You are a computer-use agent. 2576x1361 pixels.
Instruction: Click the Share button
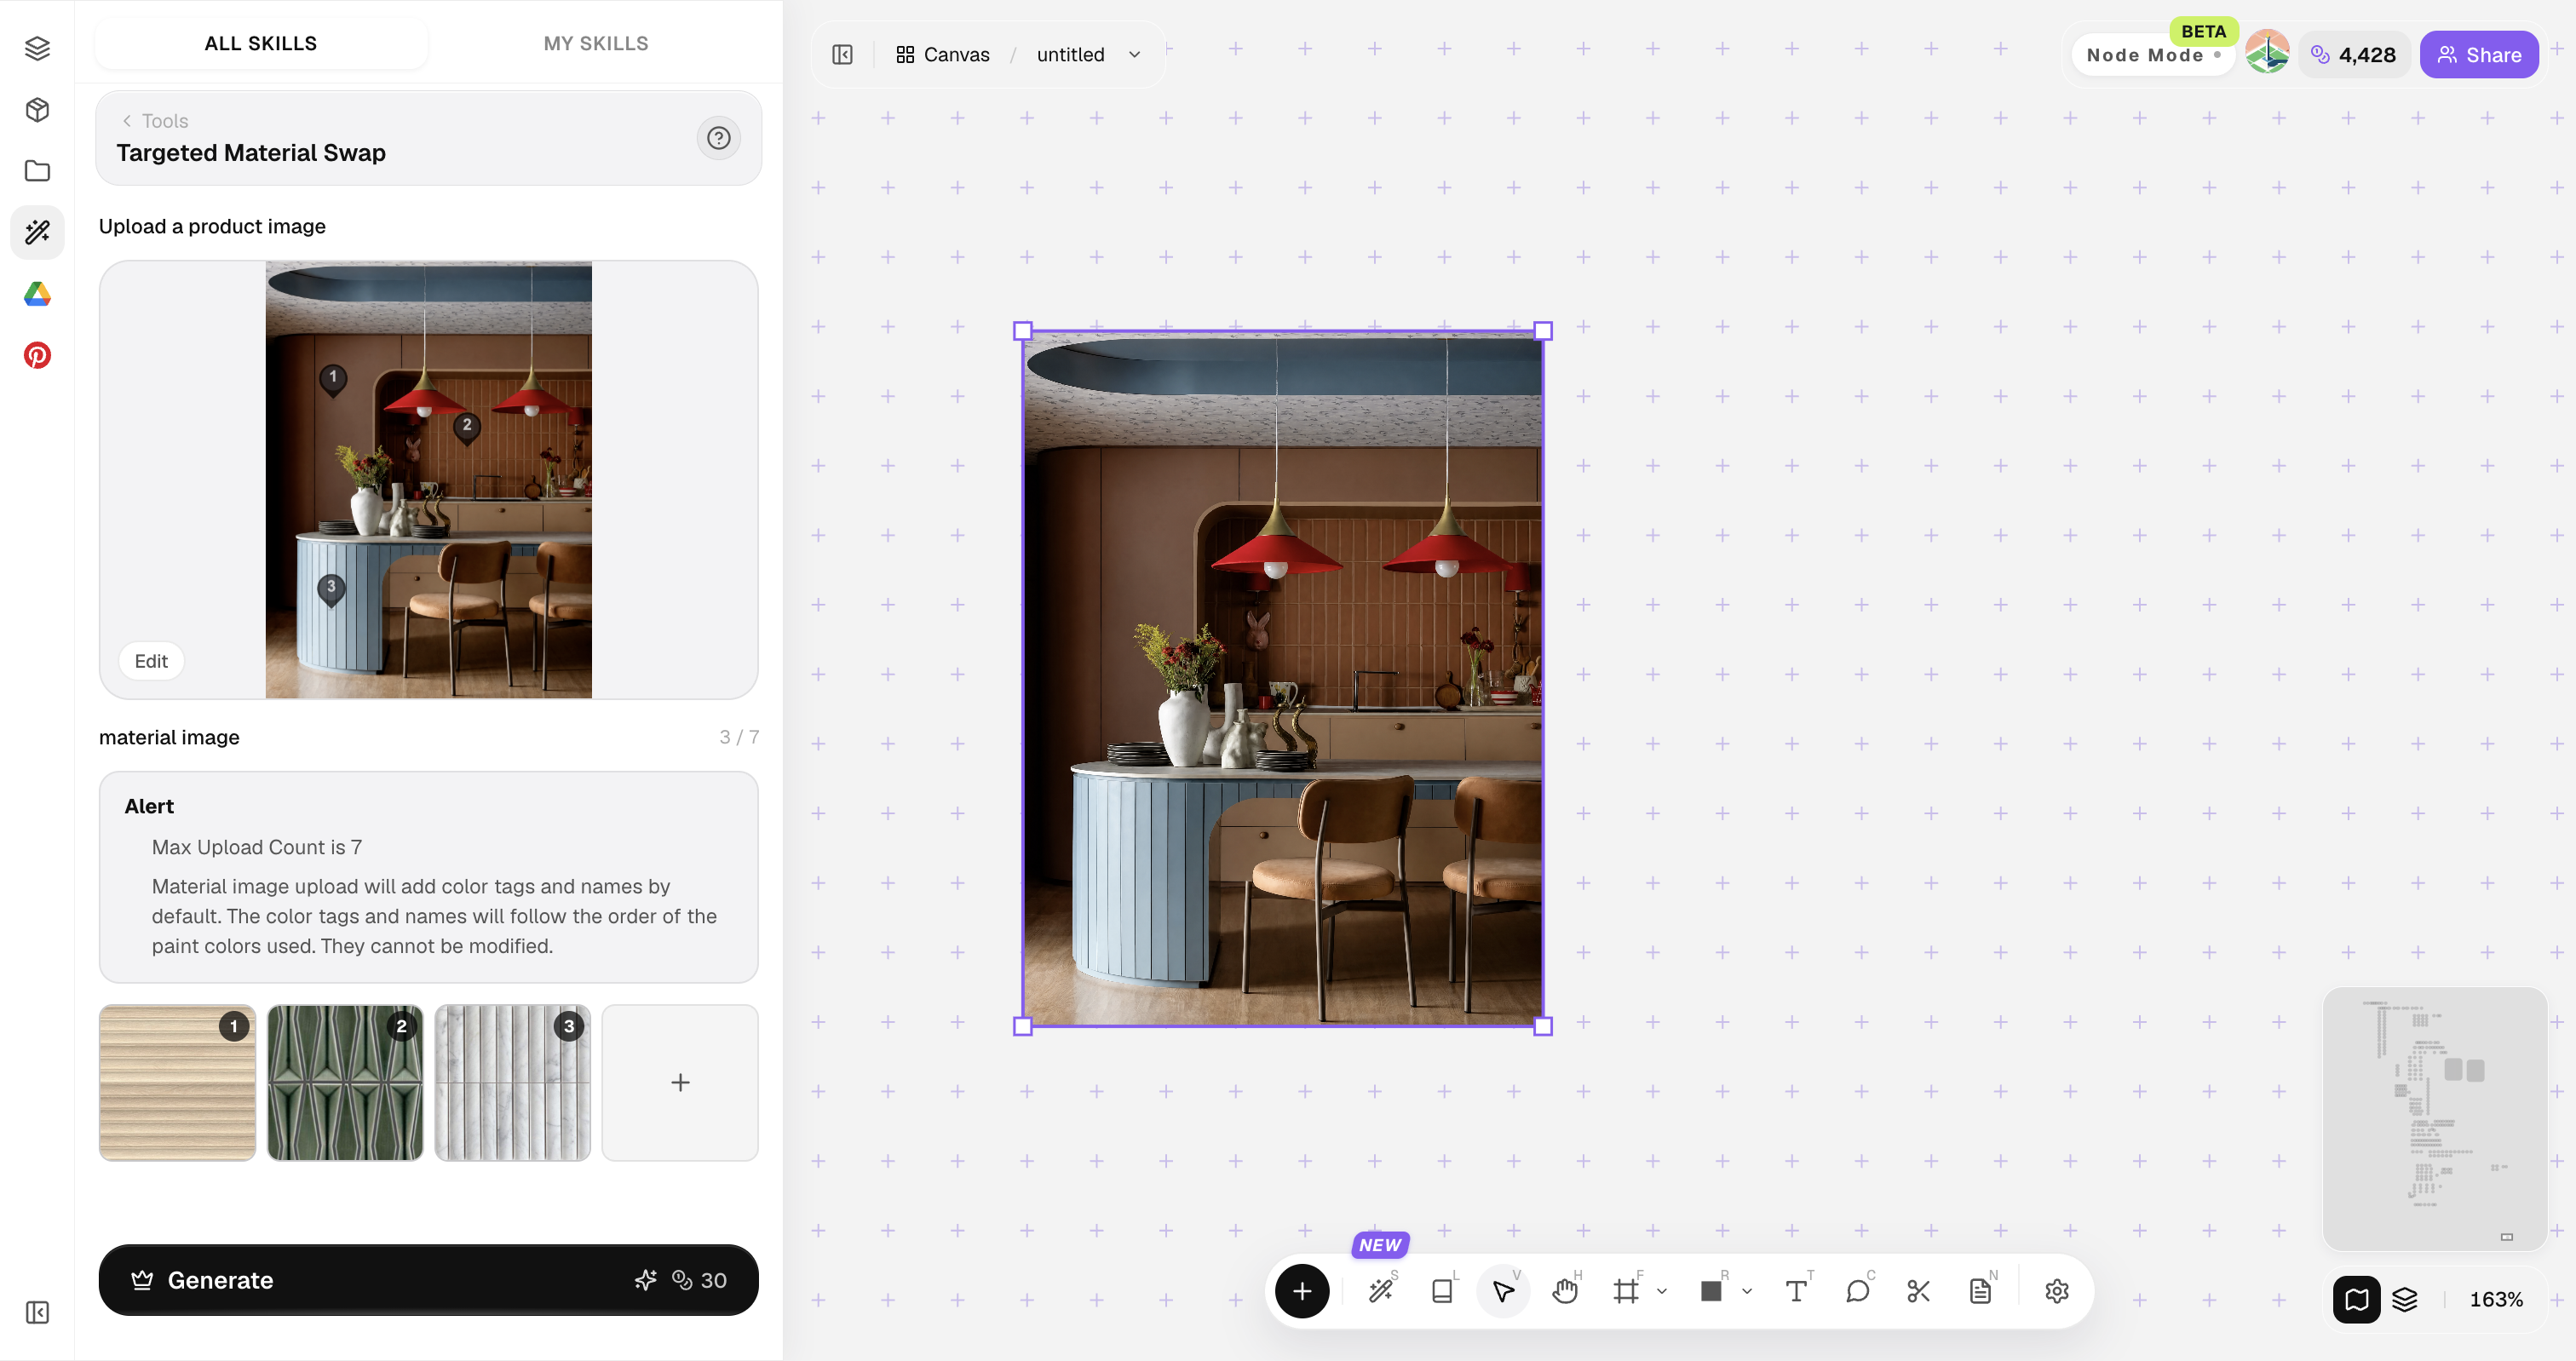2478,55
